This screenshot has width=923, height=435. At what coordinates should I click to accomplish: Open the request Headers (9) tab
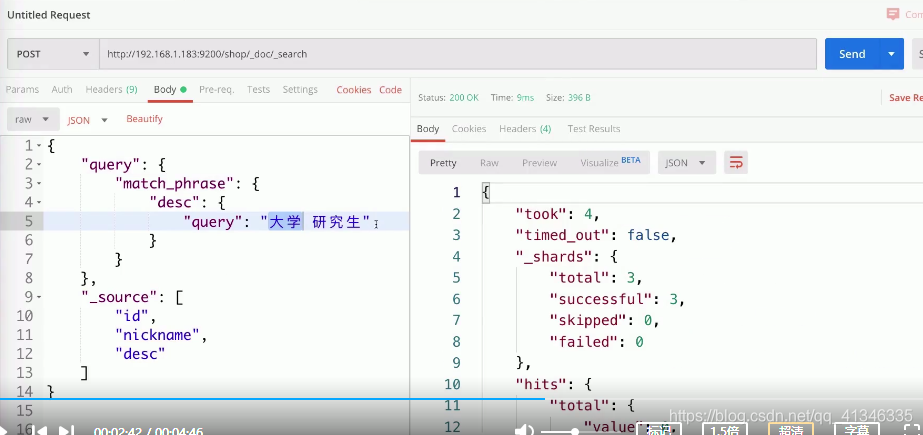point(111,89)
